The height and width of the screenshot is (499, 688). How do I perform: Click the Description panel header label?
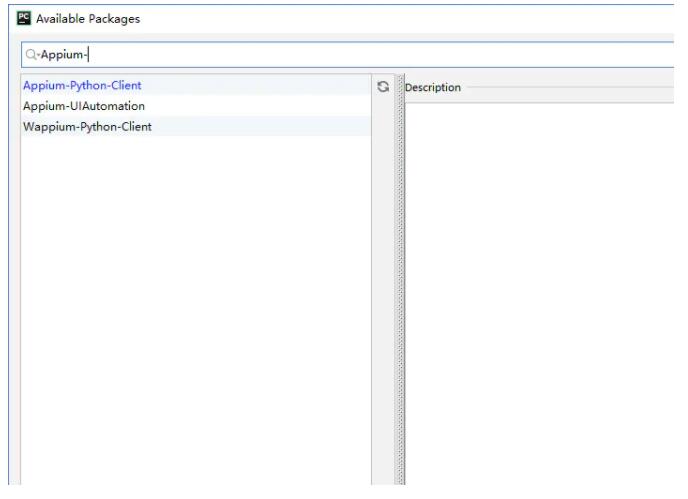[433, 88]
